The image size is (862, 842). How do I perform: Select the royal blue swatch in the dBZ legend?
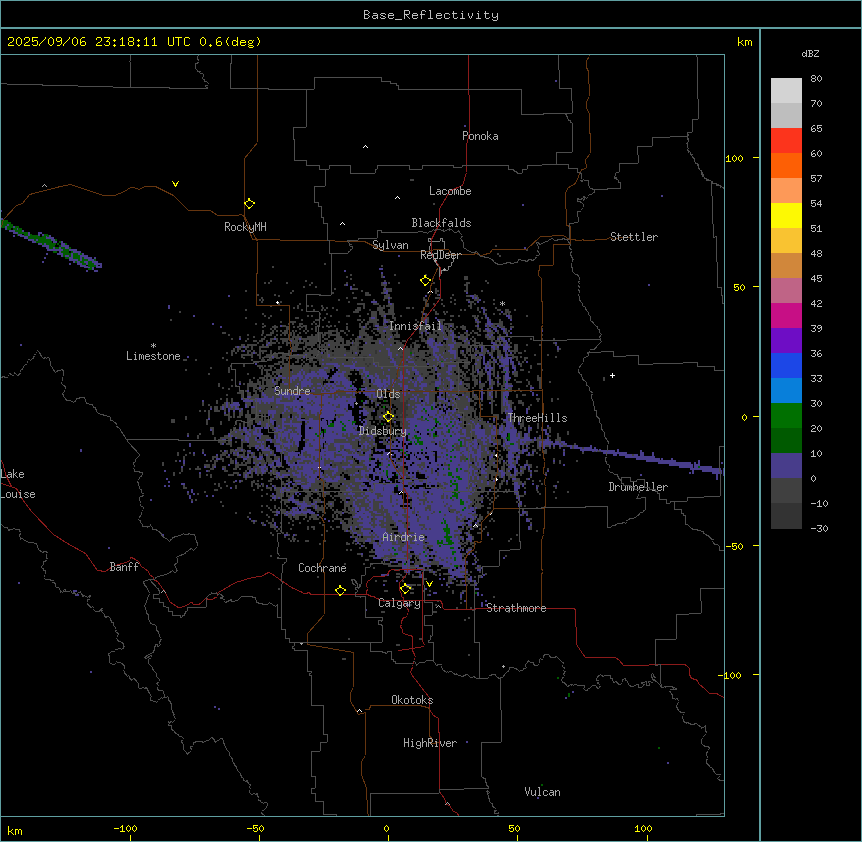[786, 365]
